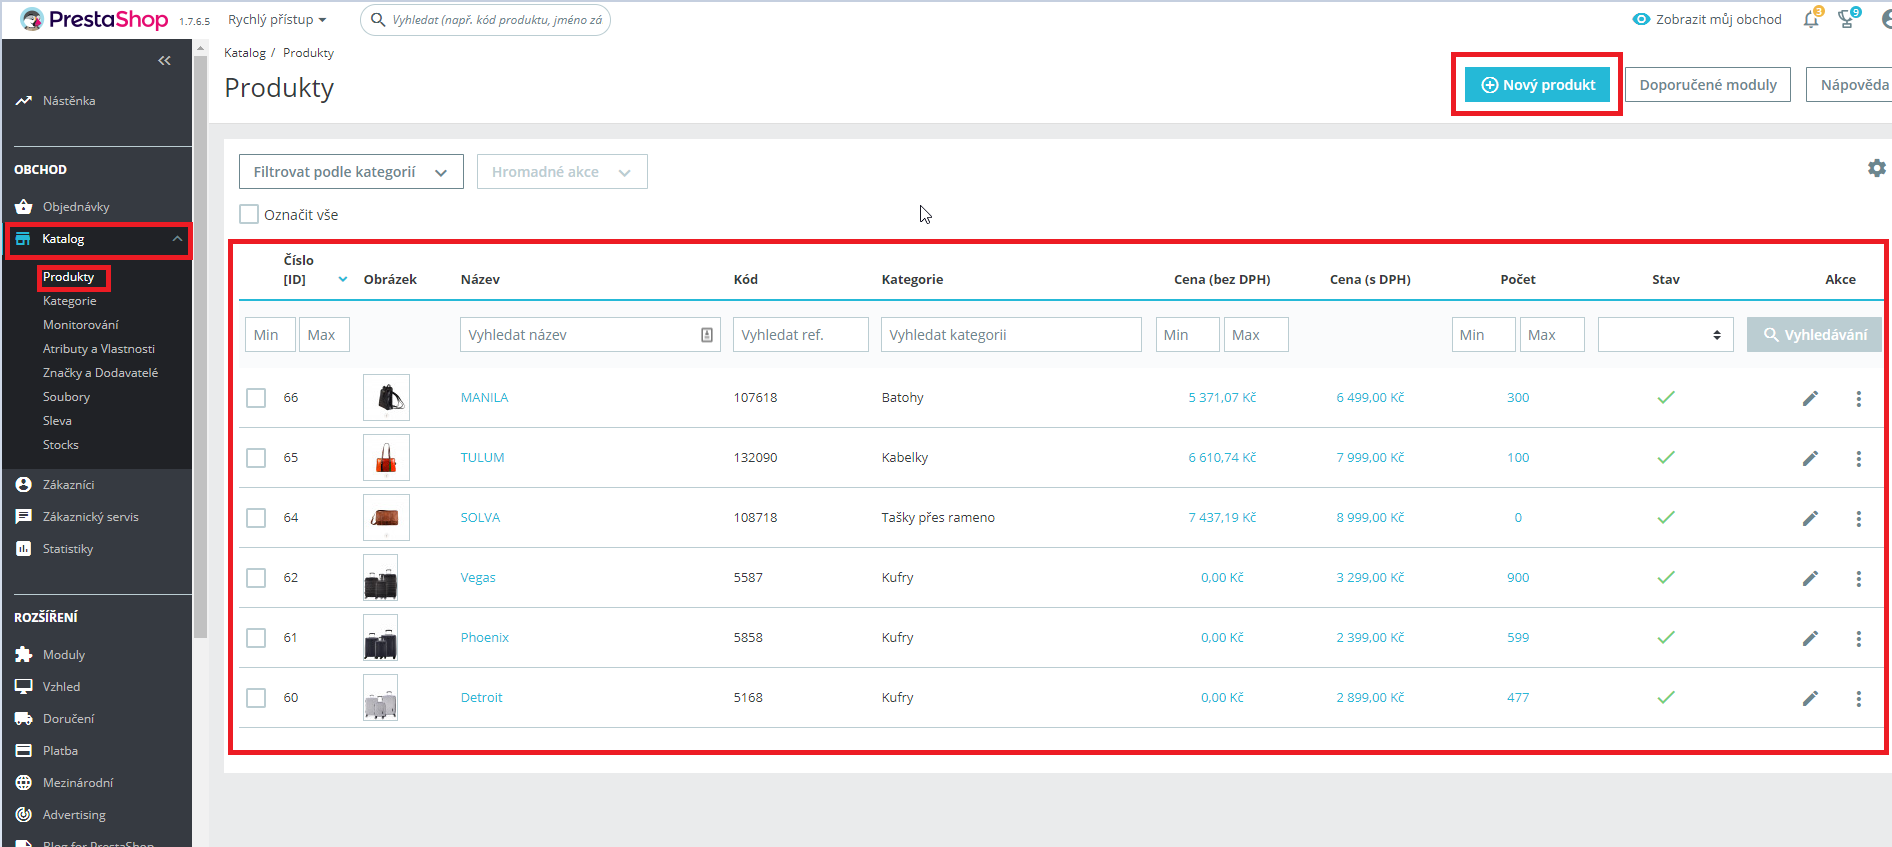The image size is (1892, 847).
Task: Click the Nový produkt button
Action: tap(1538, 85)
